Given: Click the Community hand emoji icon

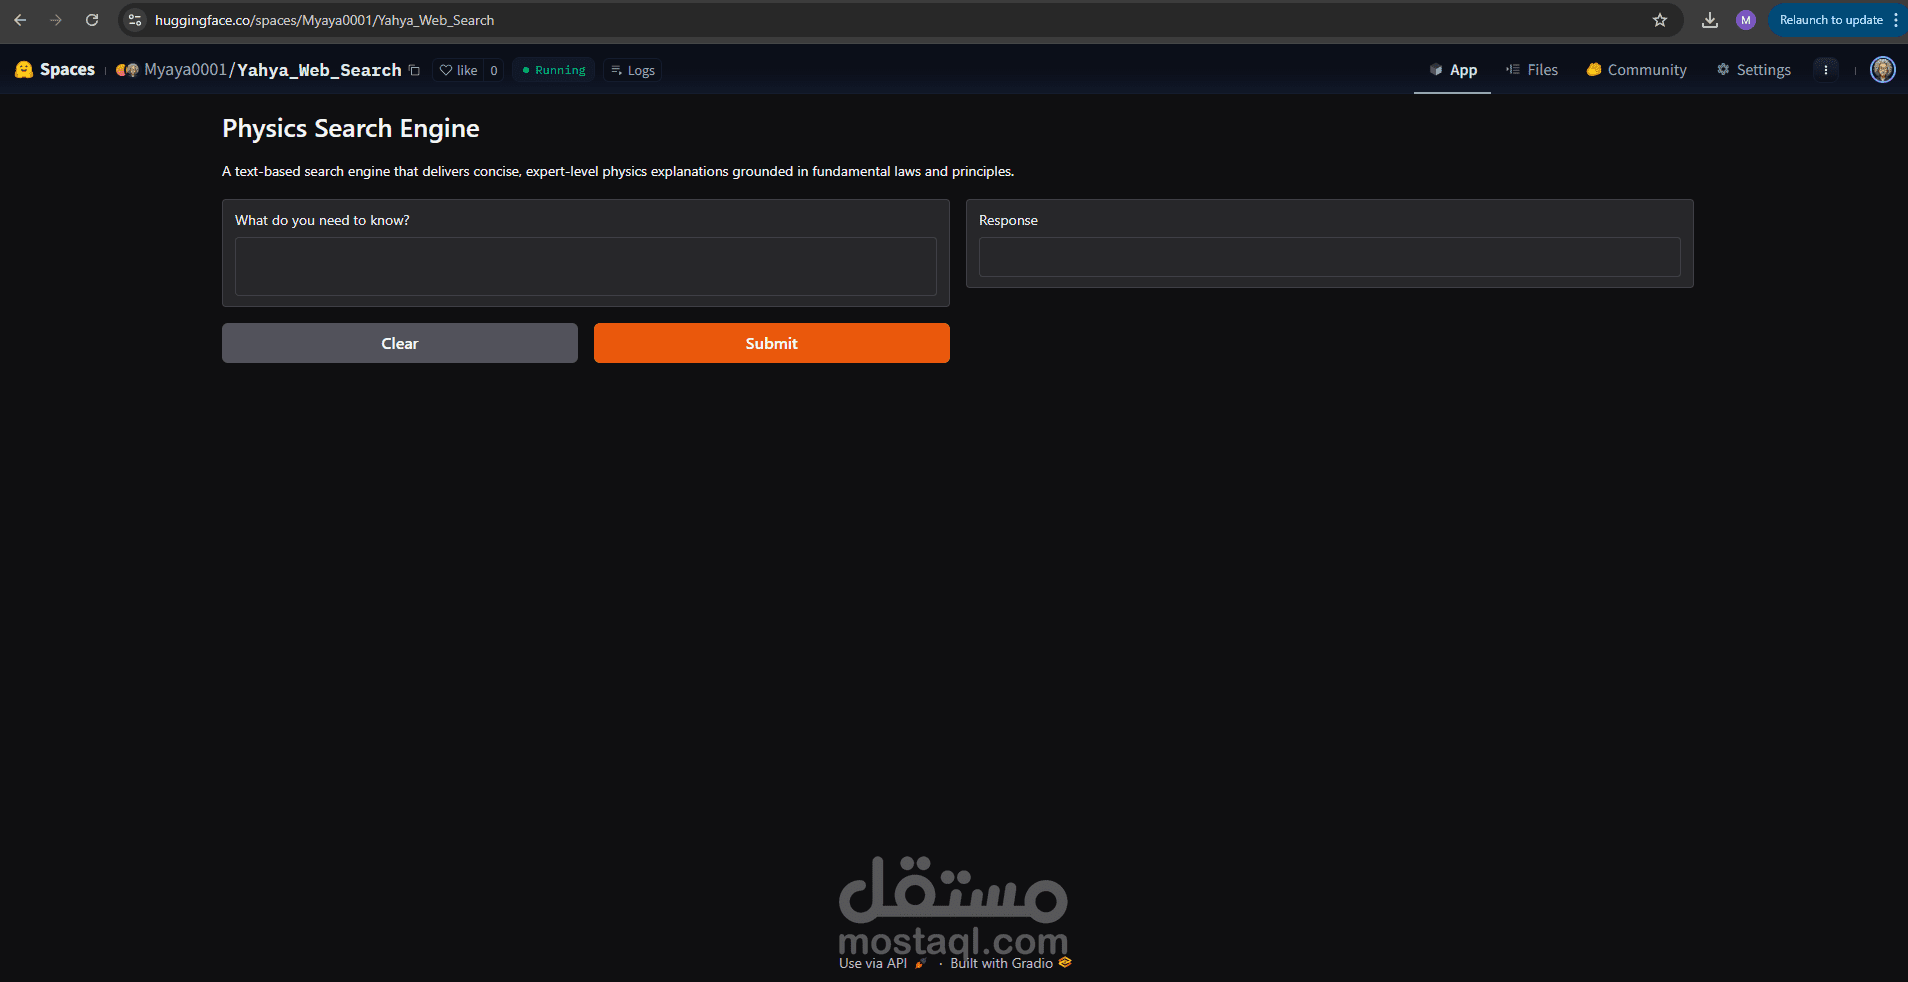Looking at the screenshot, I should (1594, 70).
